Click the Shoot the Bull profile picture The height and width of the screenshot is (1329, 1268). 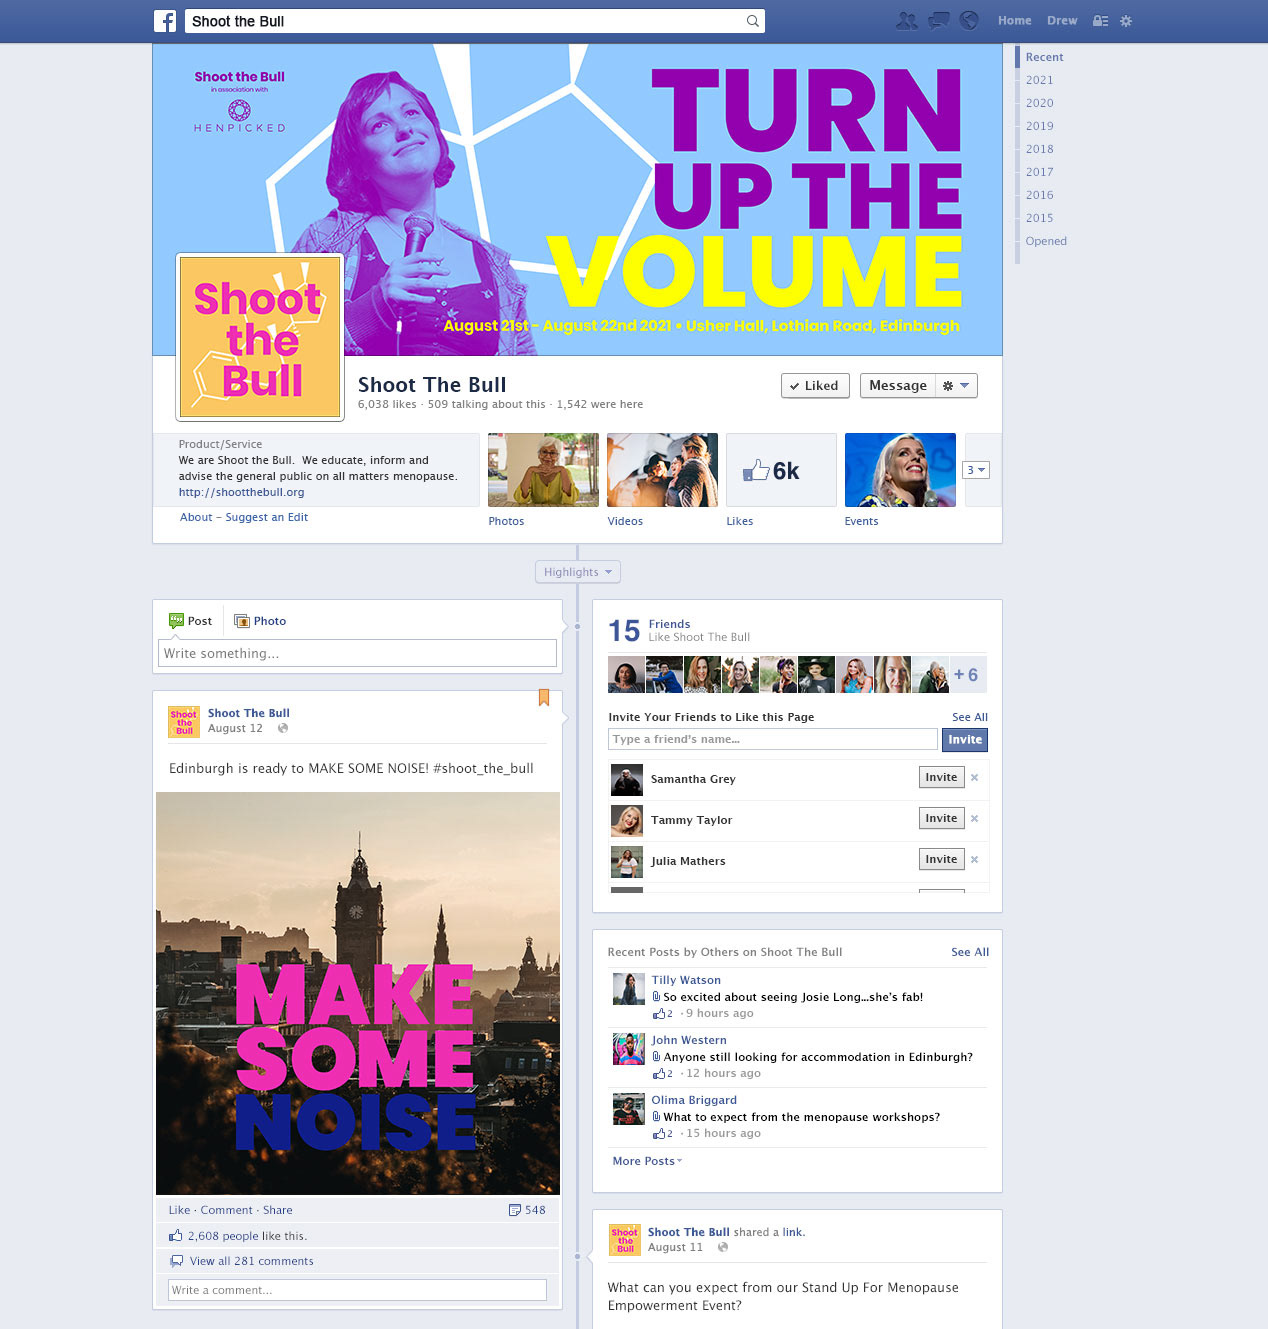260,337
